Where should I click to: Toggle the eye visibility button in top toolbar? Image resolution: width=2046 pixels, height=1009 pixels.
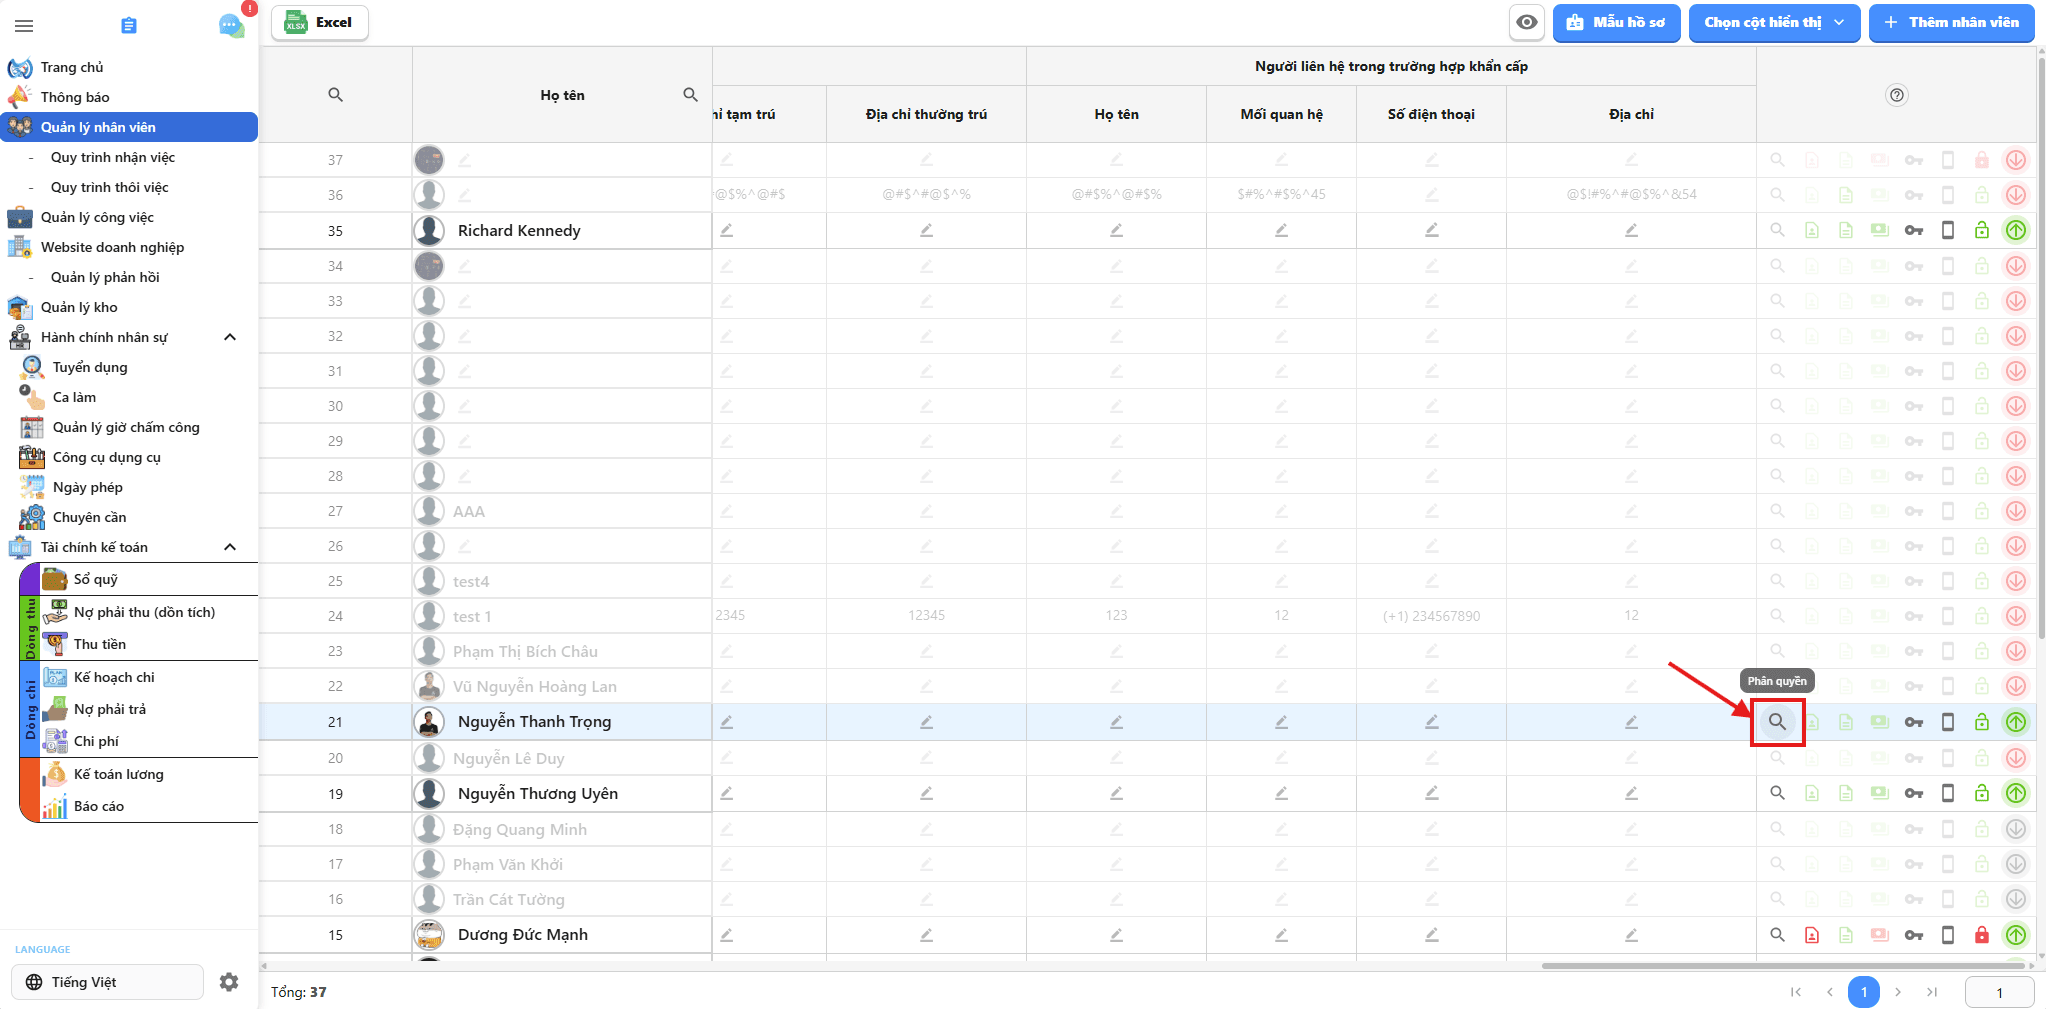(1527, 23)
